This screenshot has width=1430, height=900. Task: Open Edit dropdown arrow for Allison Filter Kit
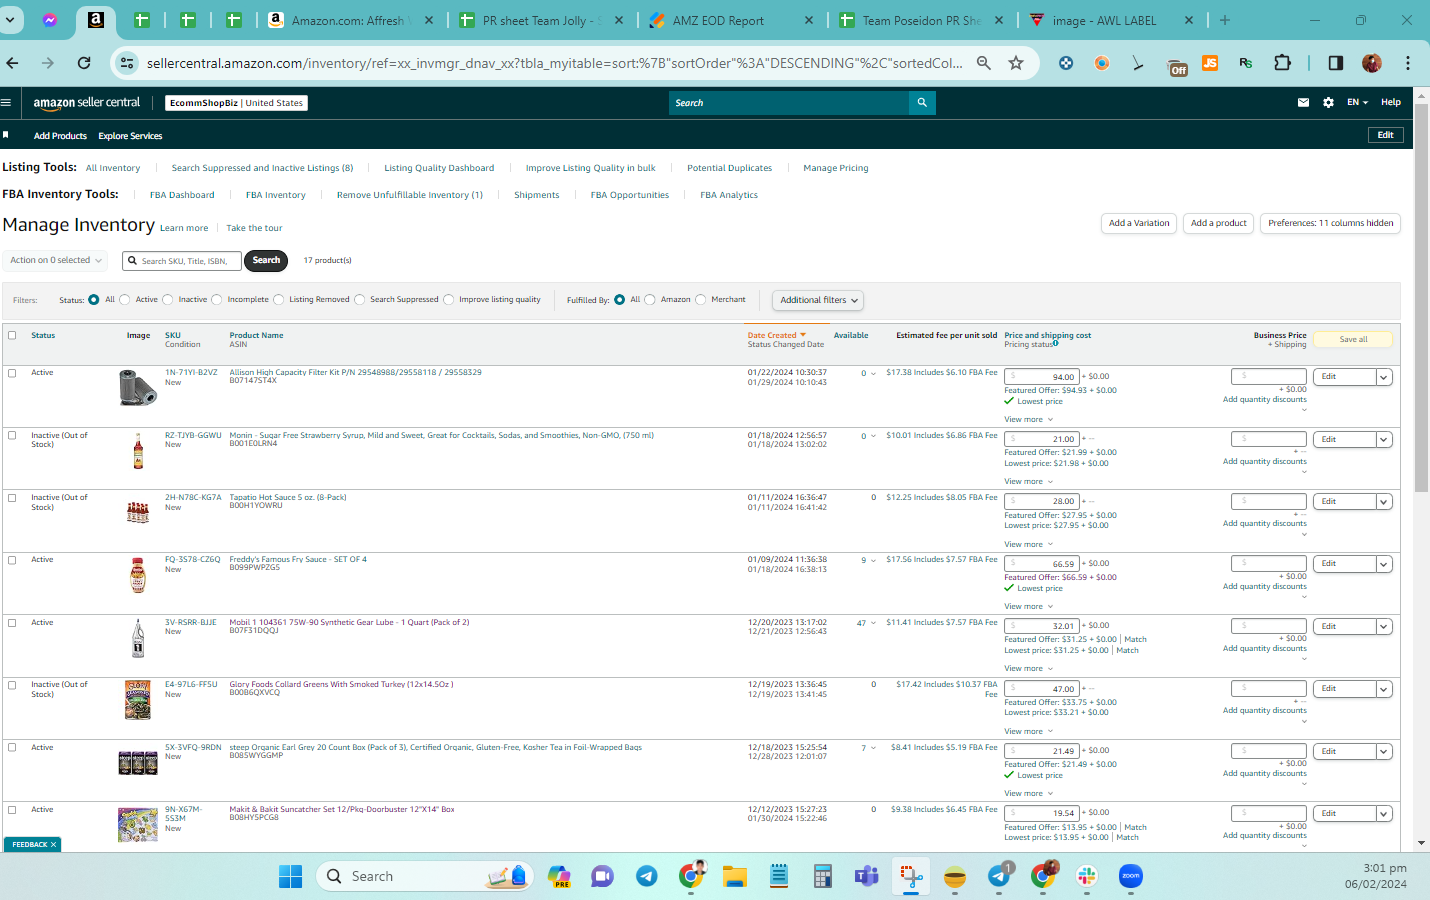1384,377
